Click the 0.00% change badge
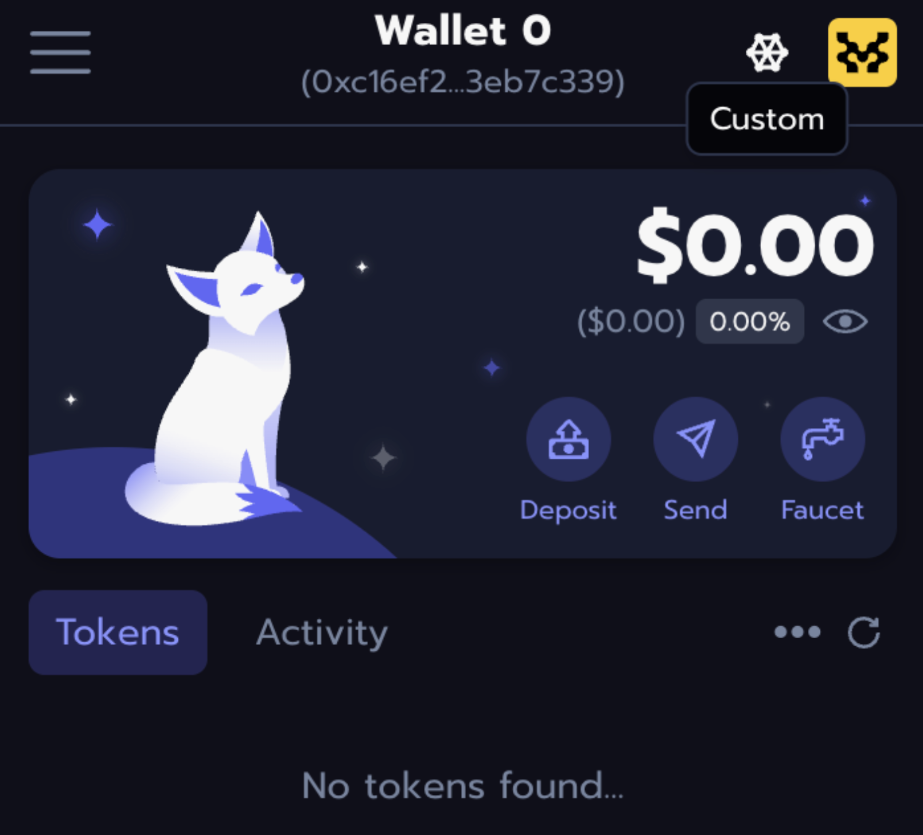 [x=750, y=321]
